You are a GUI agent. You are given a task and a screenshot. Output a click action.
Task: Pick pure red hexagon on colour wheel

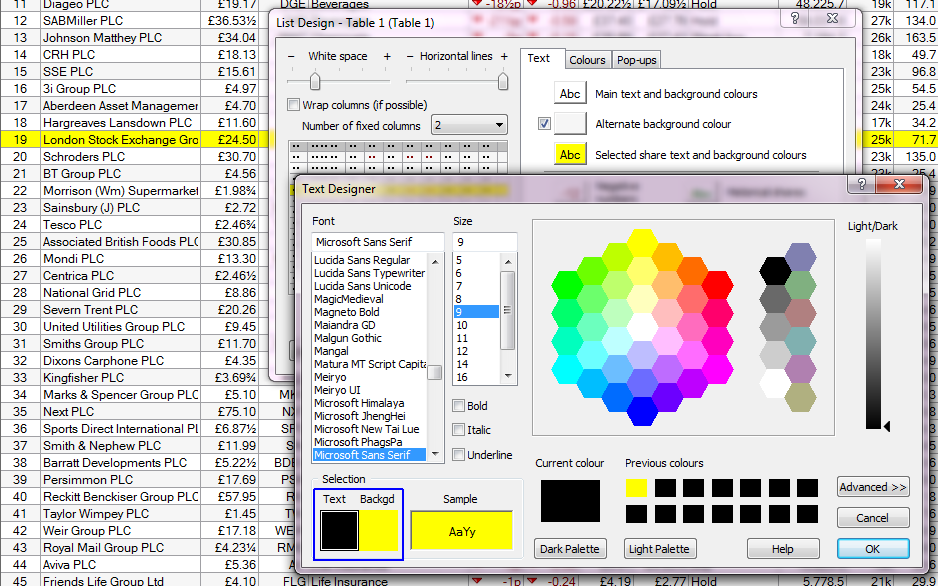tap(717, 285)
